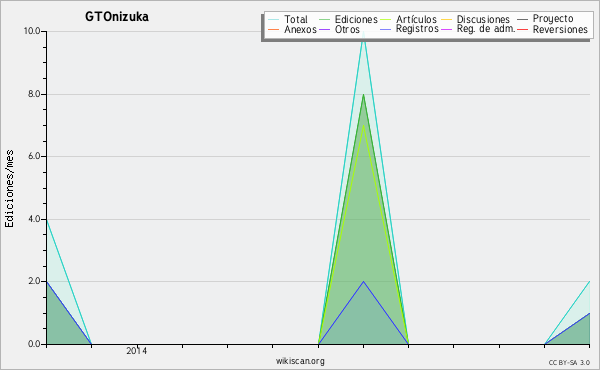Screen dimensions: 600x370
Task: Click the CC BY-SA 3.0 license text
Action: click(x=569, y=362)
